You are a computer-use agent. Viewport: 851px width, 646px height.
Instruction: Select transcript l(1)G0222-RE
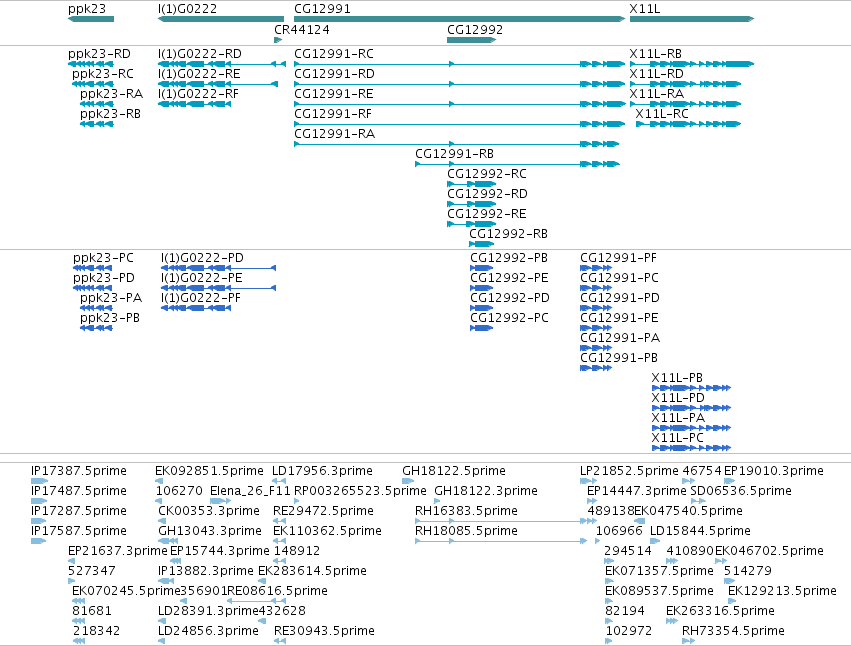[x=199, y=74]
